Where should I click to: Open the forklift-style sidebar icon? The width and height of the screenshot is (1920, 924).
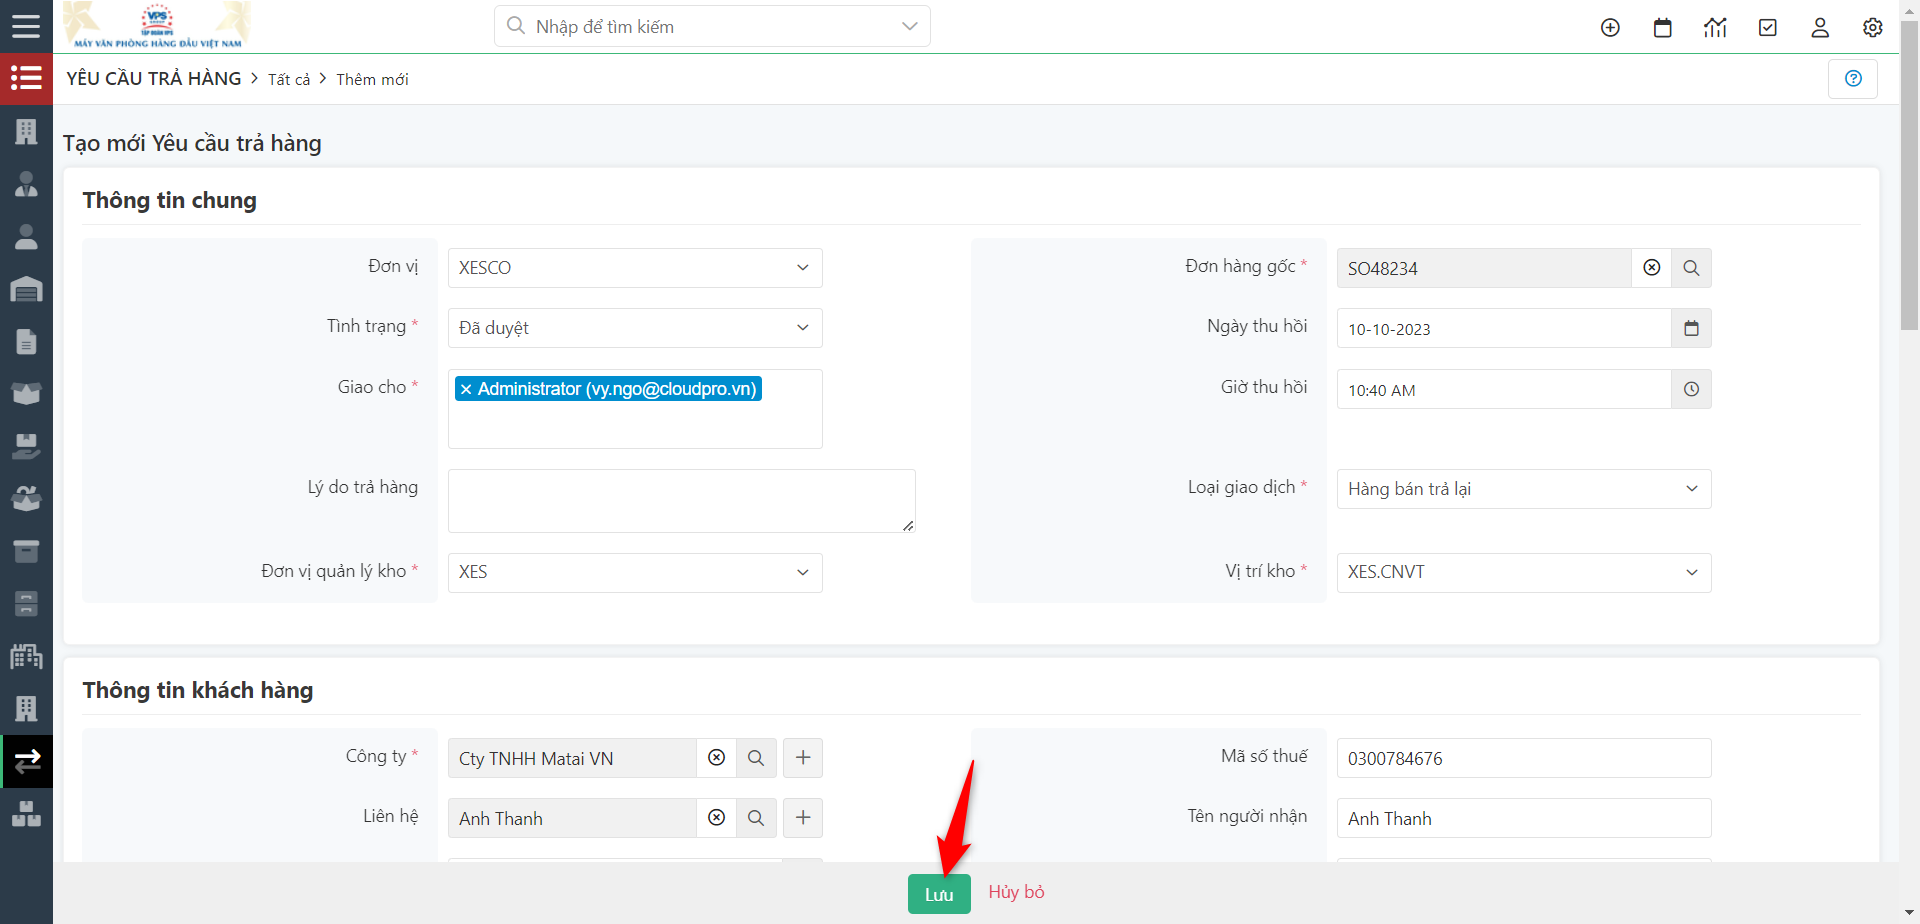26,446
